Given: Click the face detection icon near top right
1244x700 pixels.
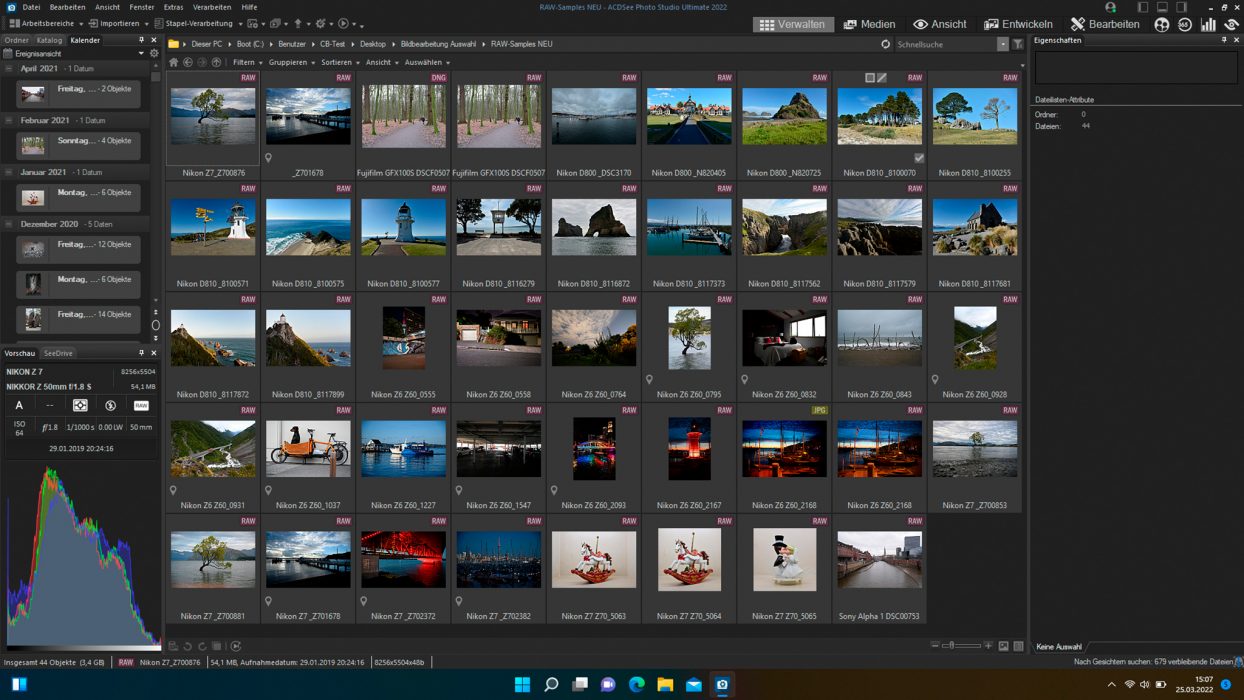Looking at the screenshot, I should point(1162,24).
